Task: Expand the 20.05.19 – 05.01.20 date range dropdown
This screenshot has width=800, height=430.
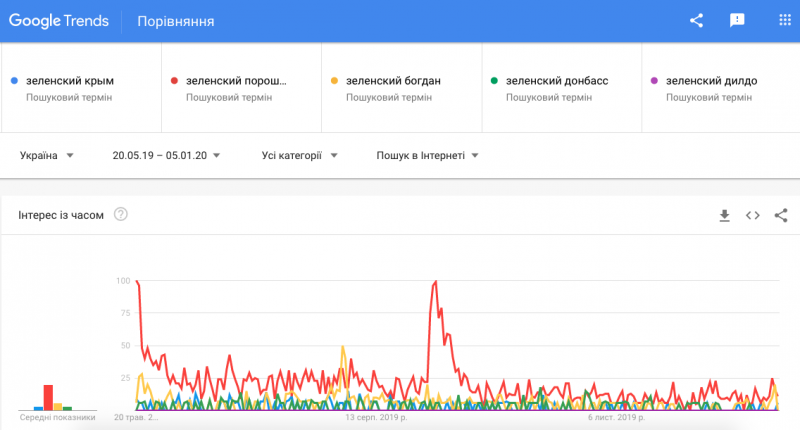Action: coord(166,155)
